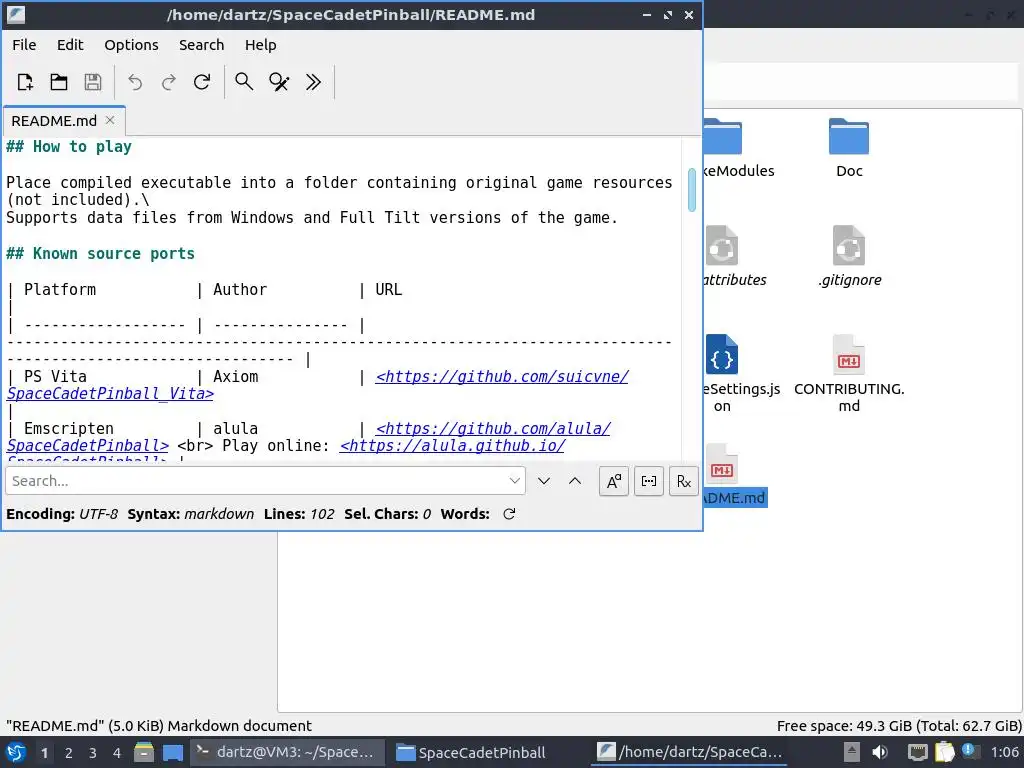Viewport: 1024px width, 768px height.
Task: Click the Save toolbar icon
Action: [93, 82]
